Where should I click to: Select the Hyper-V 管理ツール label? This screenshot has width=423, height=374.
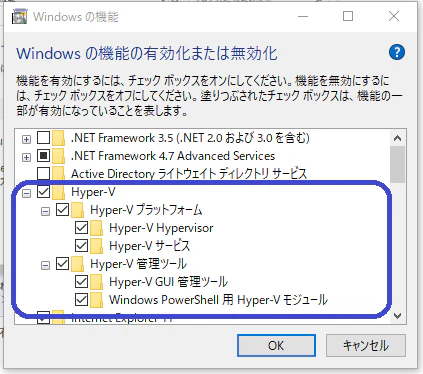[x=138, y=264]
